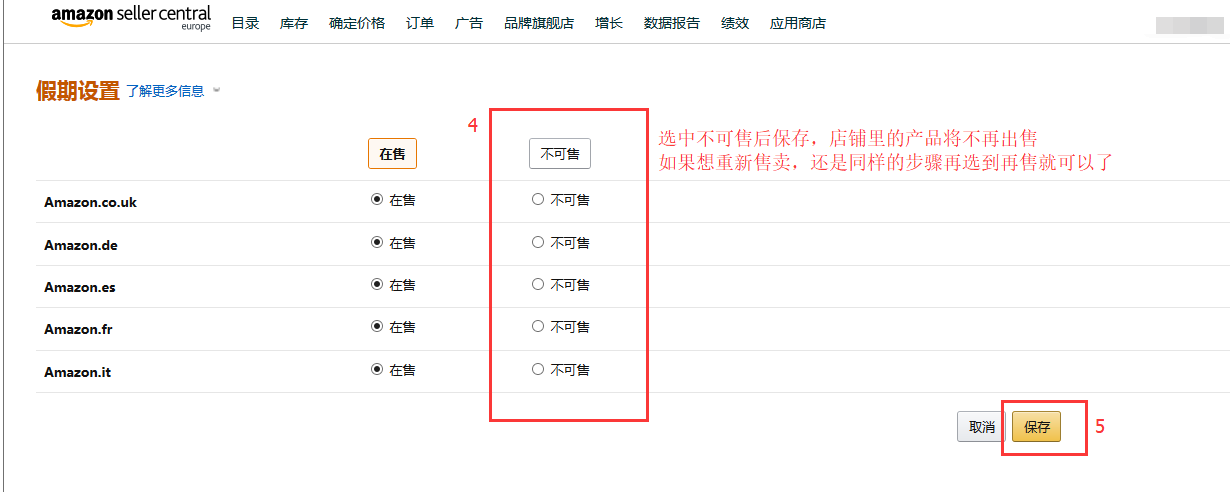The height and width of the screenshot is (492, 1230).
Task: Select 不可售 radio for Amazon.co.uk
Action: (538, 200)
